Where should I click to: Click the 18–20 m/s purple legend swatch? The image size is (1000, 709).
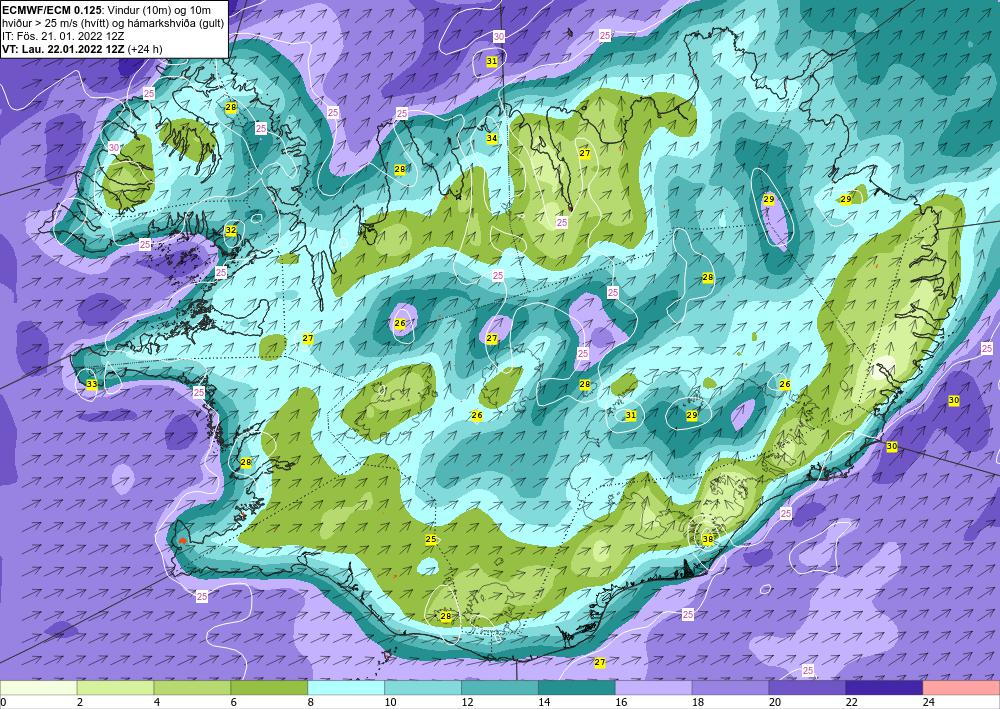(730, 688)
